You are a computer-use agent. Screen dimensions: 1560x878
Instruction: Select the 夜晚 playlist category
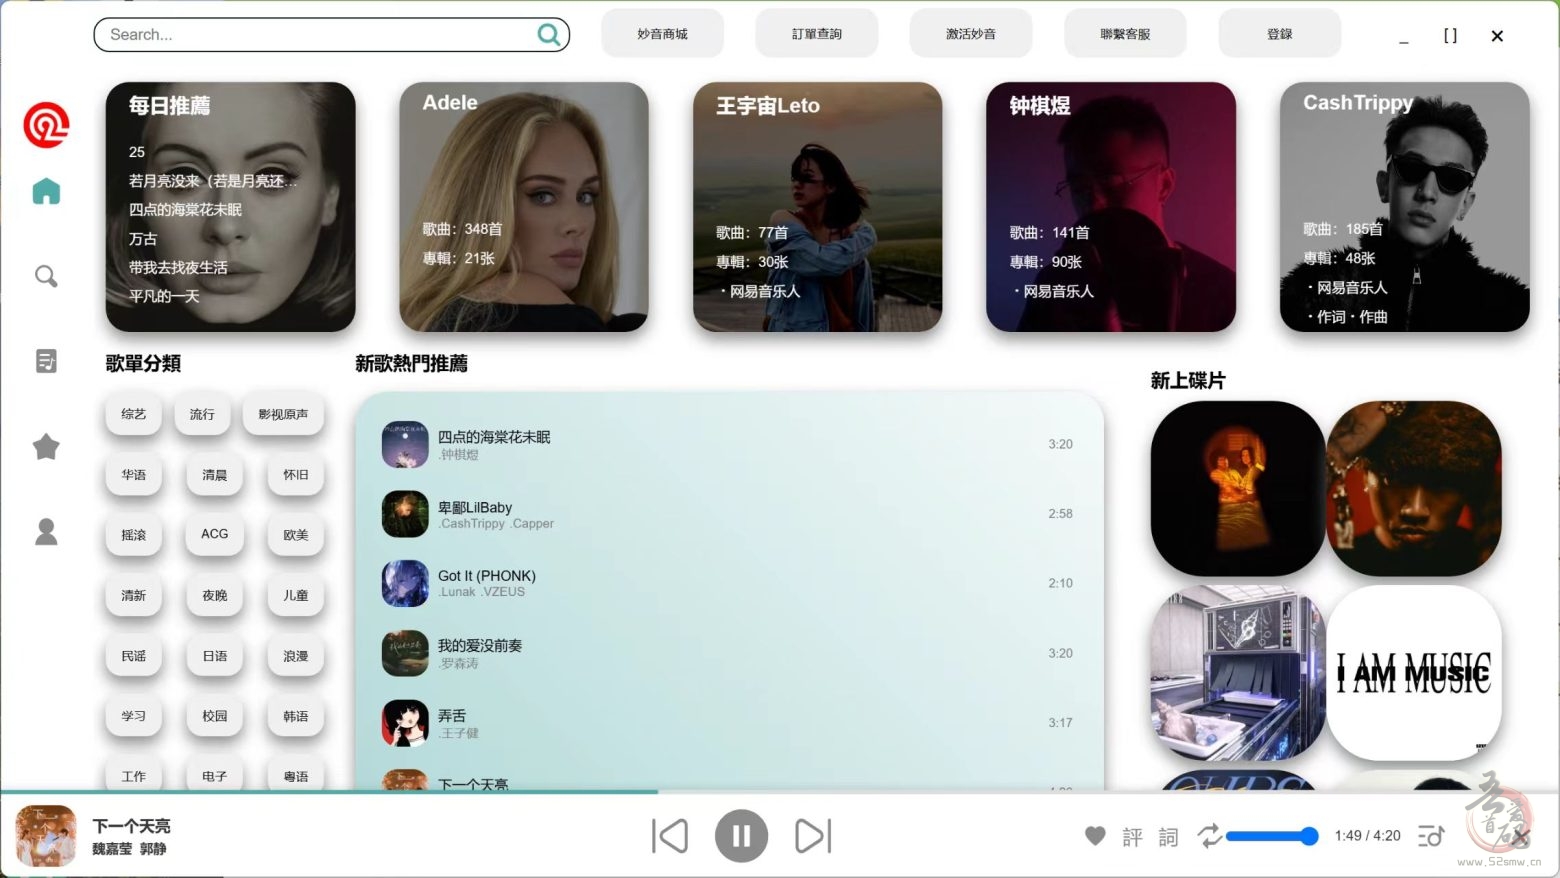215,596
